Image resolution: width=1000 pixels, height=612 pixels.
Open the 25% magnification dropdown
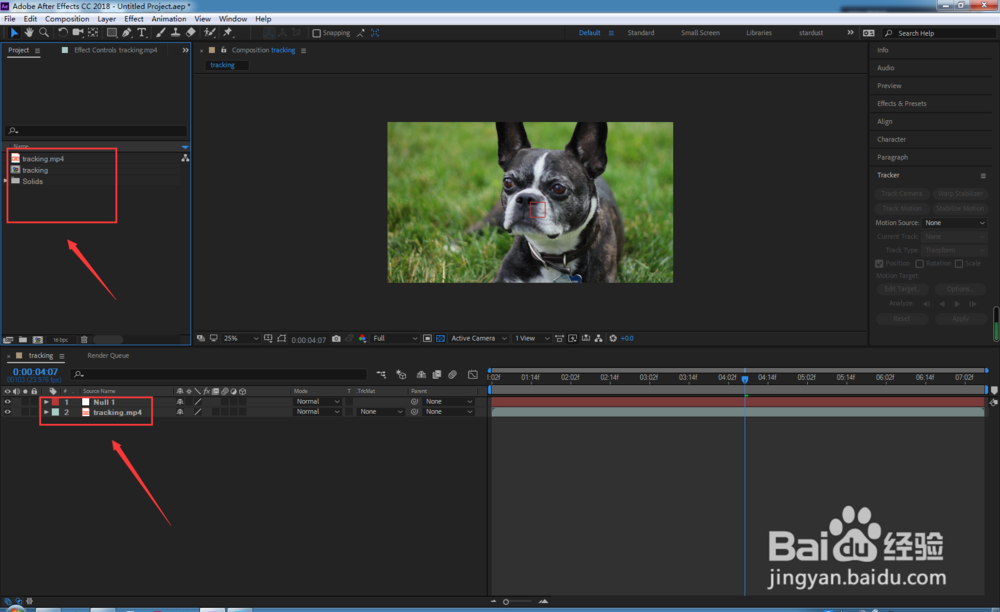pyautogui.click(x=240, y=339)
